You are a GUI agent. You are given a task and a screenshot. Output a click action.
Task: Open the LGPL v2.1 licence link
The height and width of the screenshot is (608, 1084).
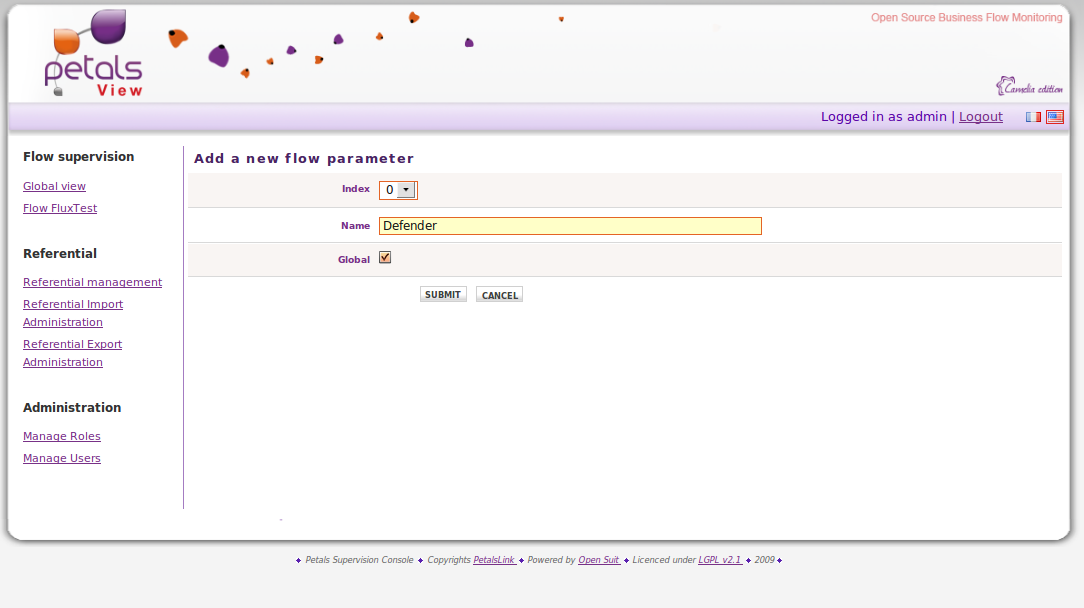[x=720, y=560]
